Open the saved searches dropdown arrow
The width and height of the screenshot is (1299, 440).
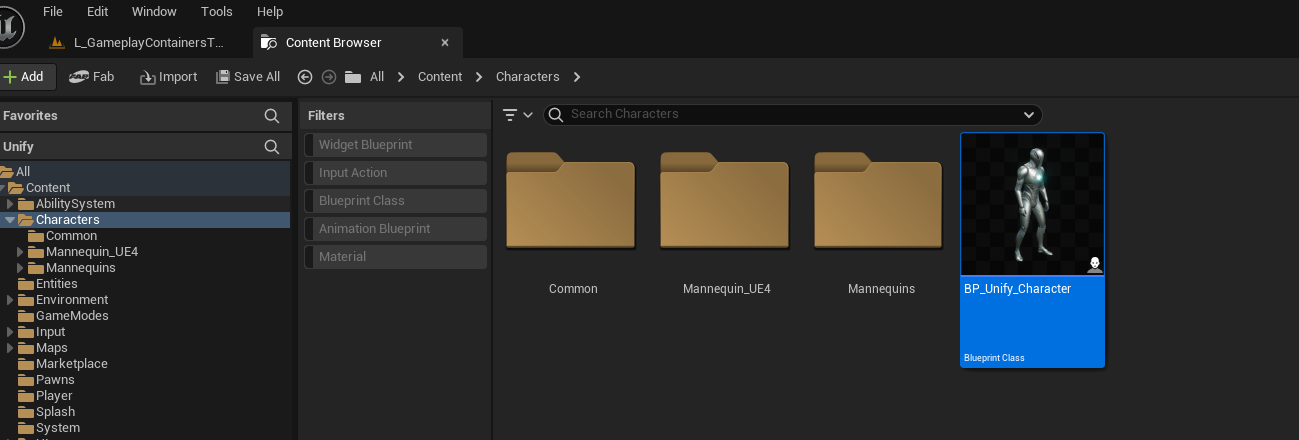pyautogui.click(x=1029, y=115)
